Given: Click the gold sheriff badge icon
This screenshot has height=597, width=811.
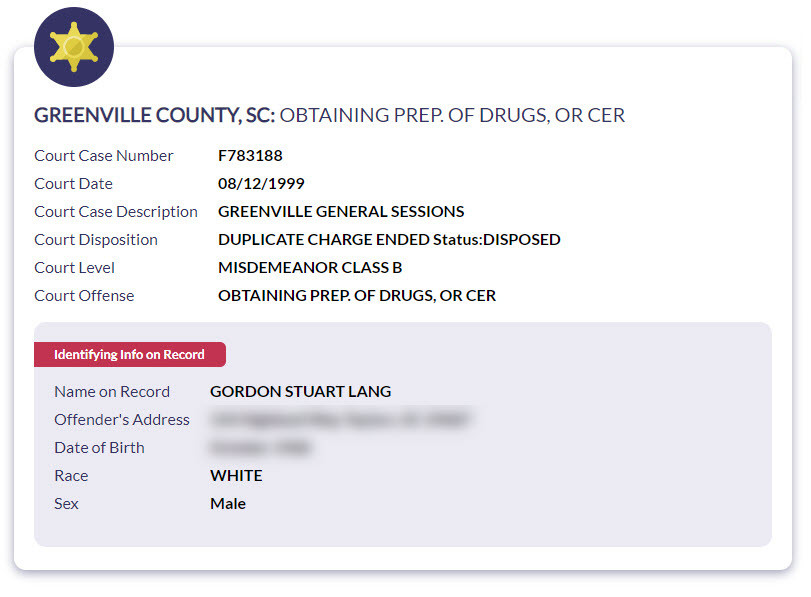Looking at the screenshot, I should pos(74,47).
